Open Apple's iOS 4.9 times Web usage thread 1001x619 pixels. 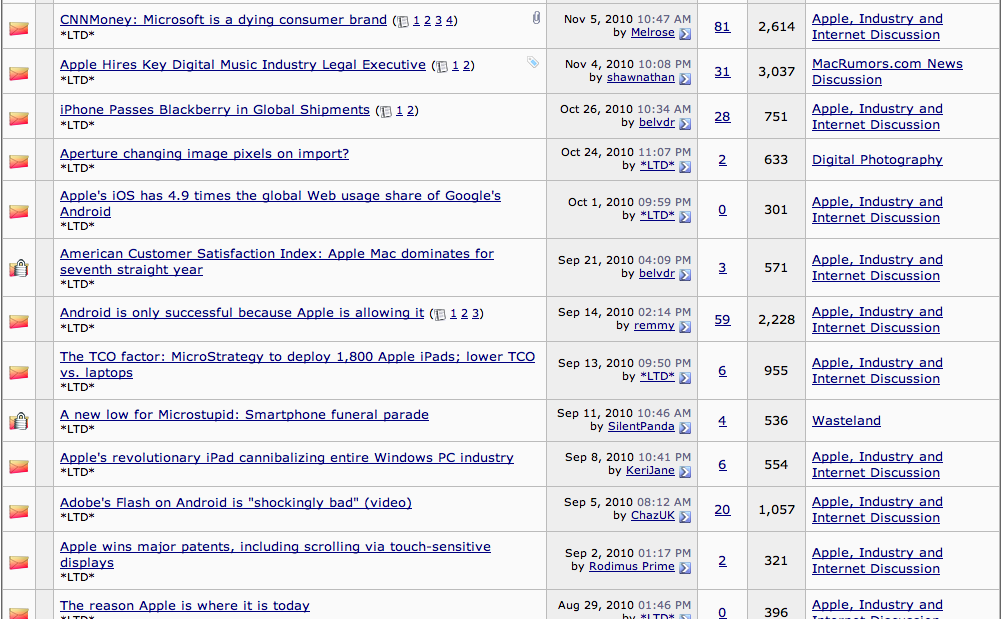click(x=280, y=204)
